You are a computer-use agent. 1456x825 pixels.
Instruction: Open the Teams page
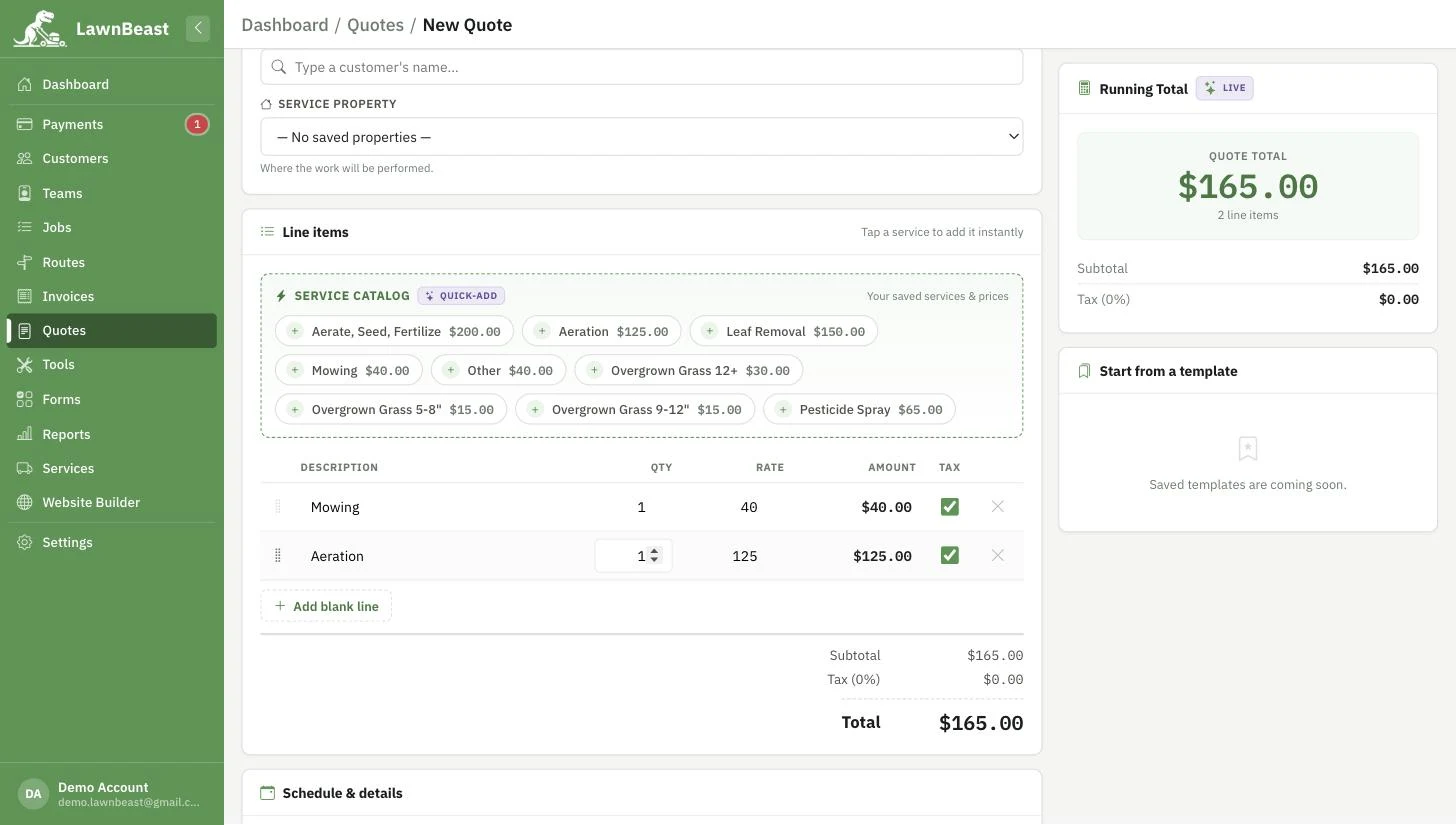tap(112, 193)
